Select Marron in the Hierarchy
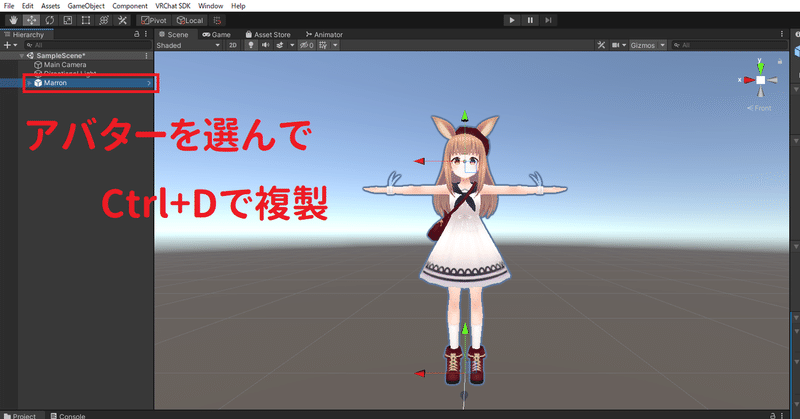Image resolution: width=800 pixels, height=419 pixels. tap(55, 83)
